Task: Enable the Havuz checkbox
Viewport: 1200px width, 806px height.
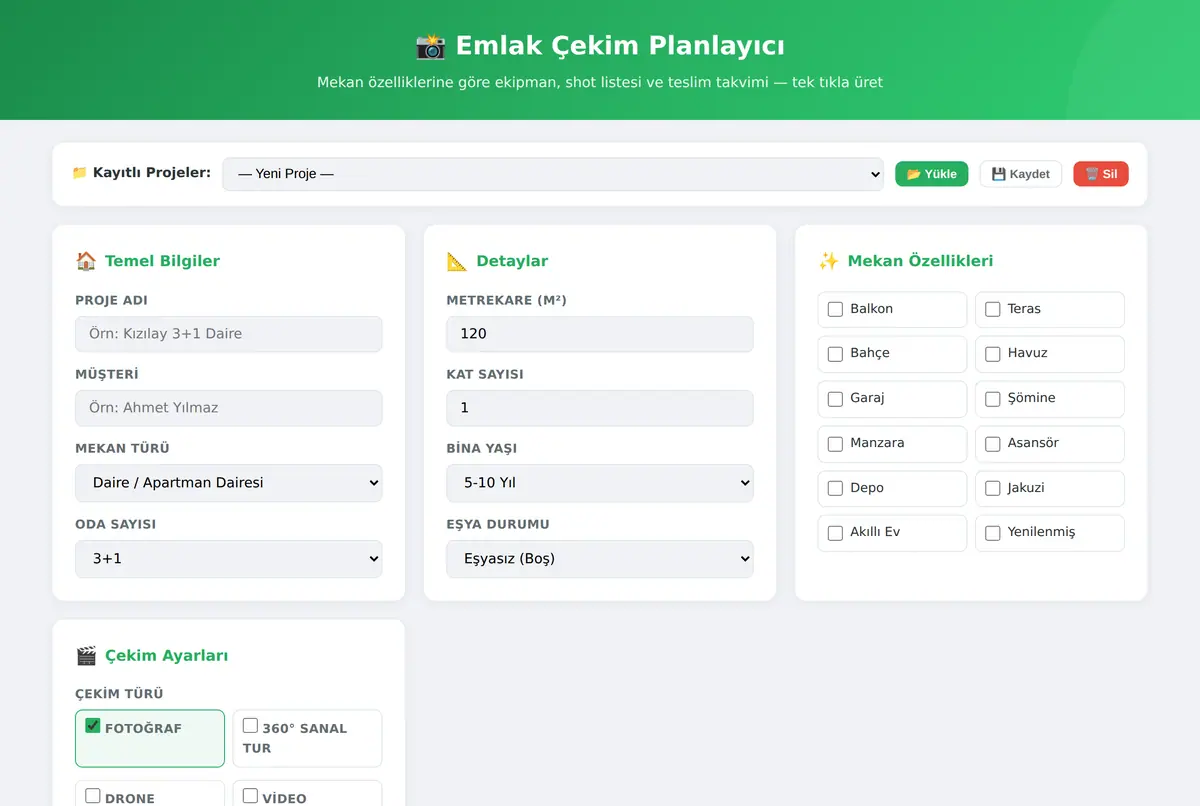Action: coord(993,354)
